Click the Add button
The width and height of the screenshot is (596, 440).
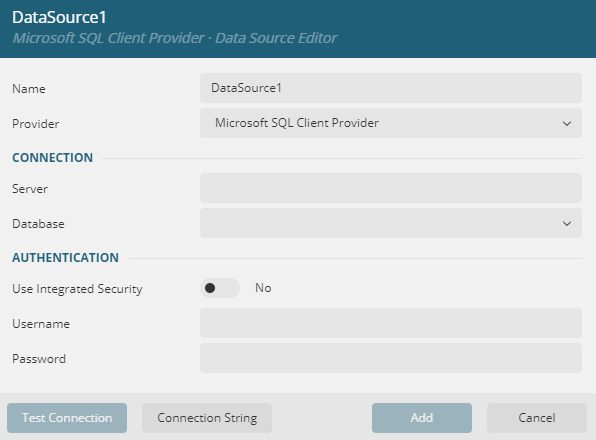click(422, 418)
